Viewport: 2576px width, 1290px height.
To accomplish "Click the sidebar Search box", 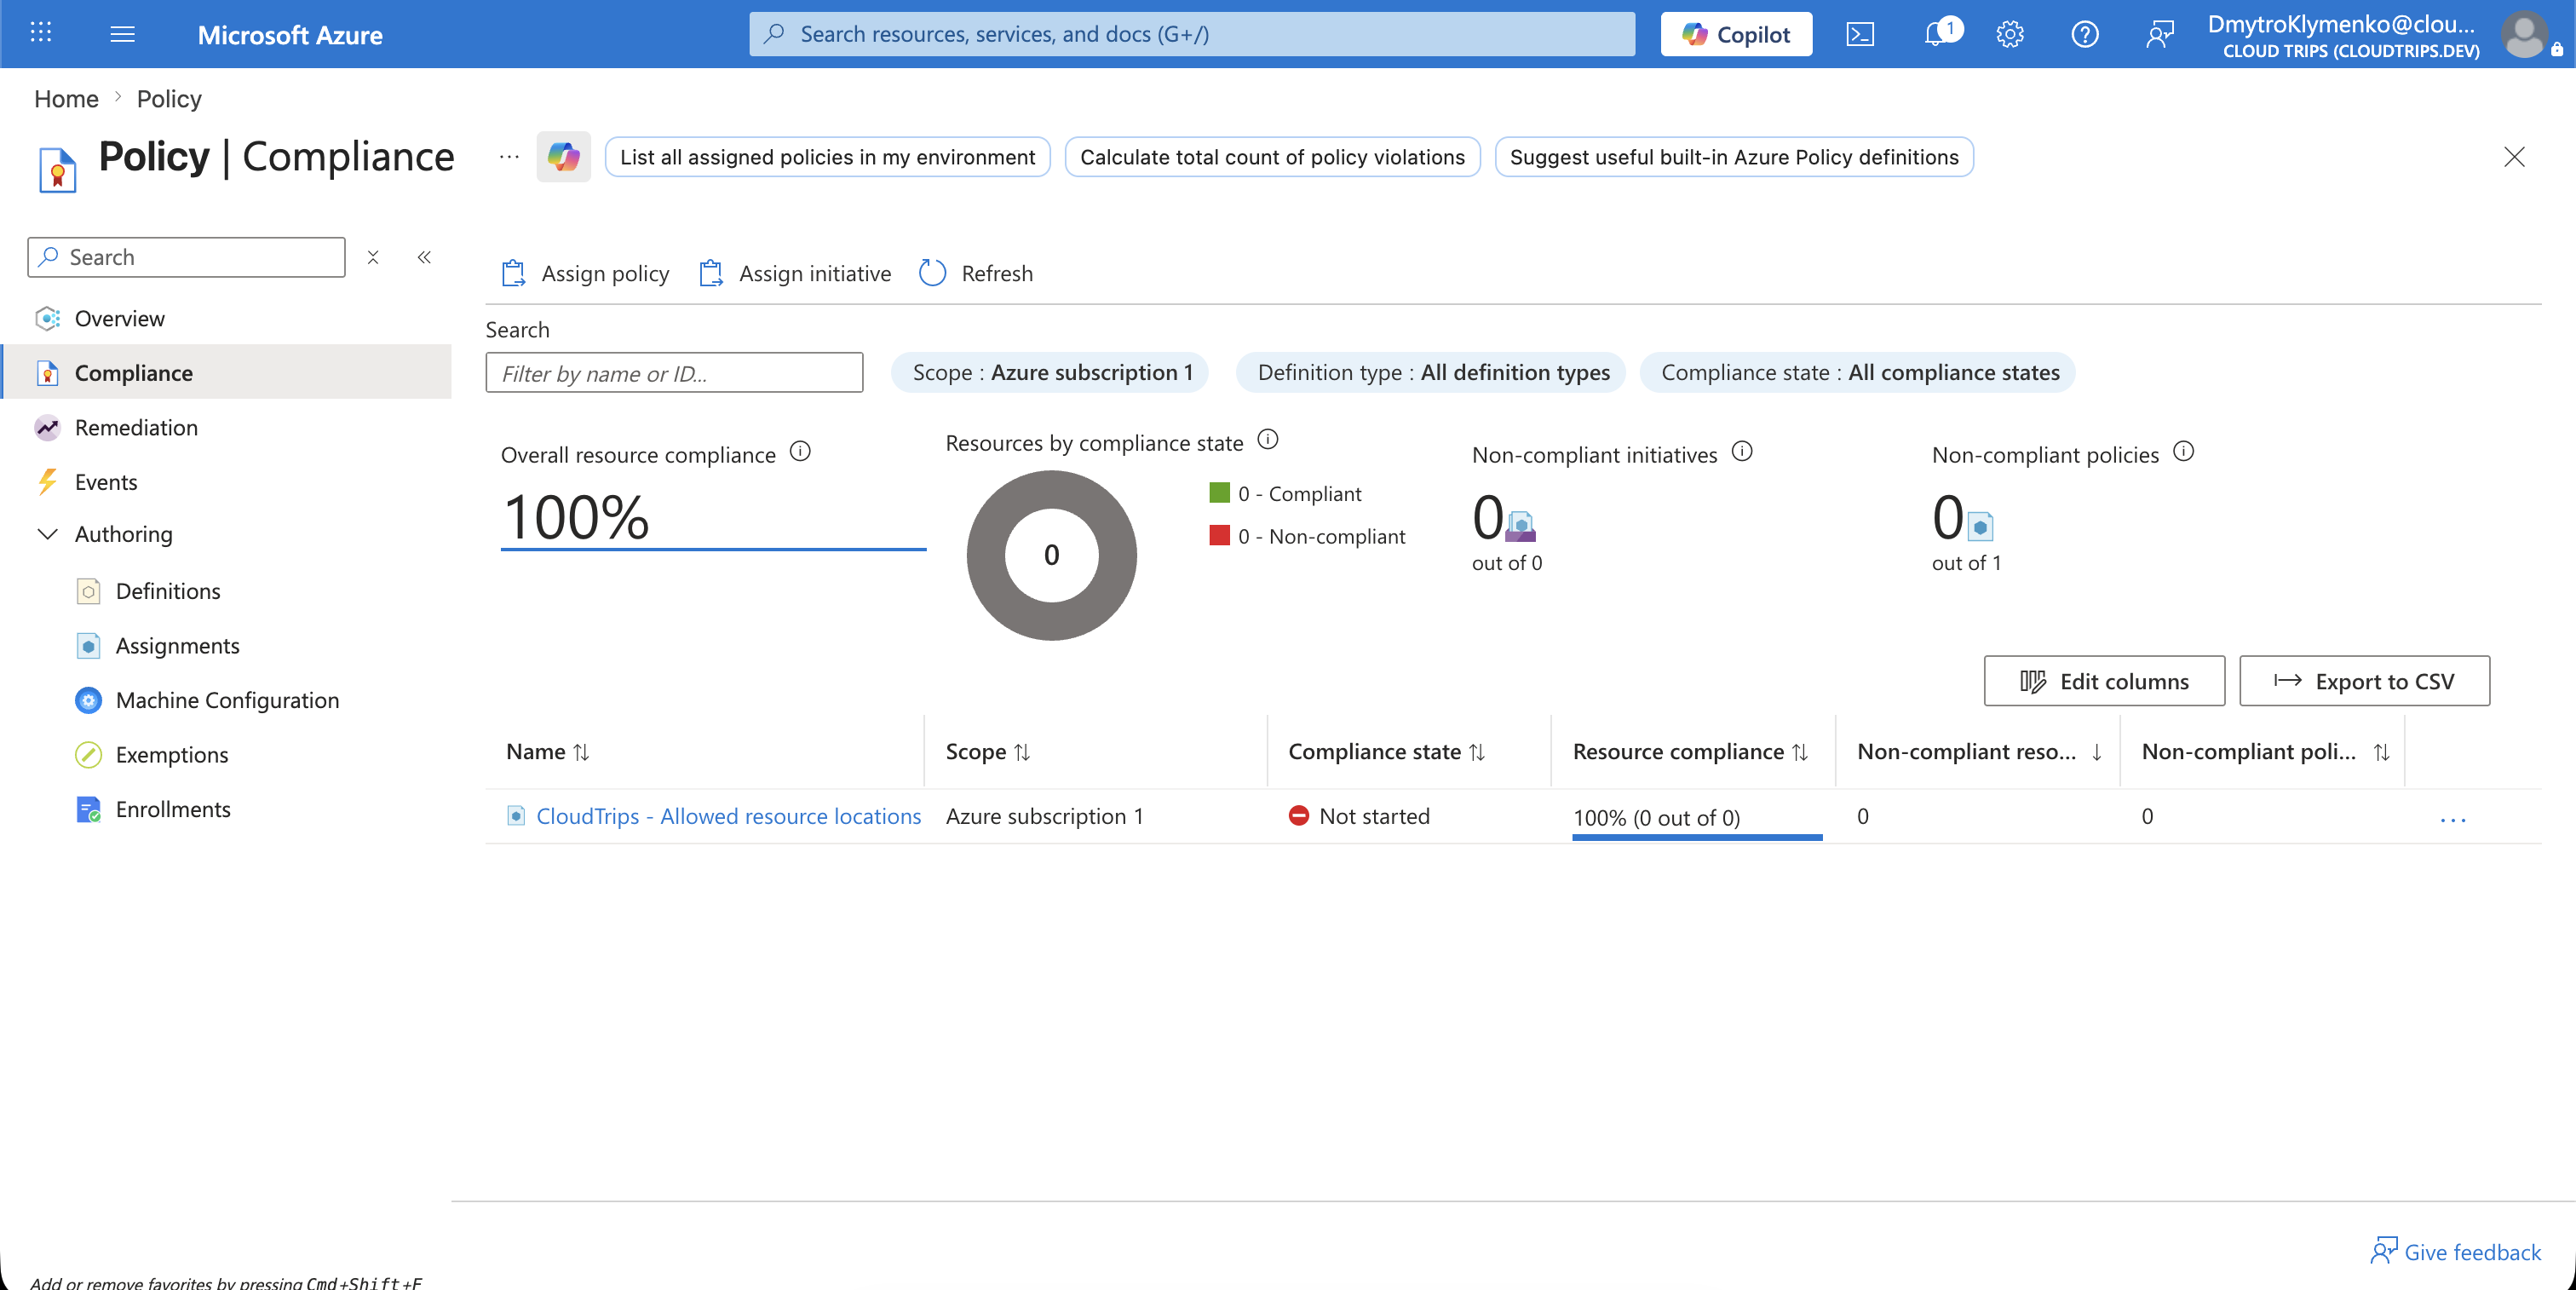I will pyautogui.click(x=187, y=257).
